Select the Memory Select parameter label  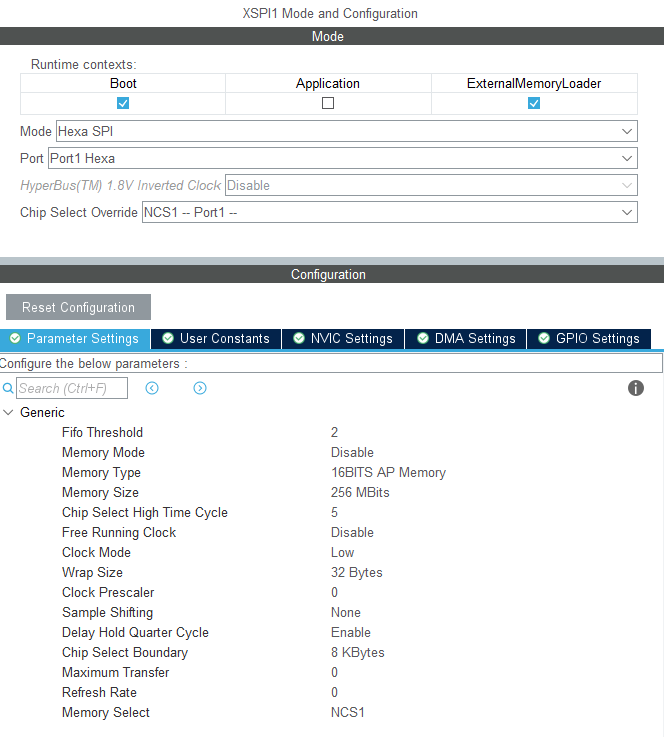(x=106, y=713)
